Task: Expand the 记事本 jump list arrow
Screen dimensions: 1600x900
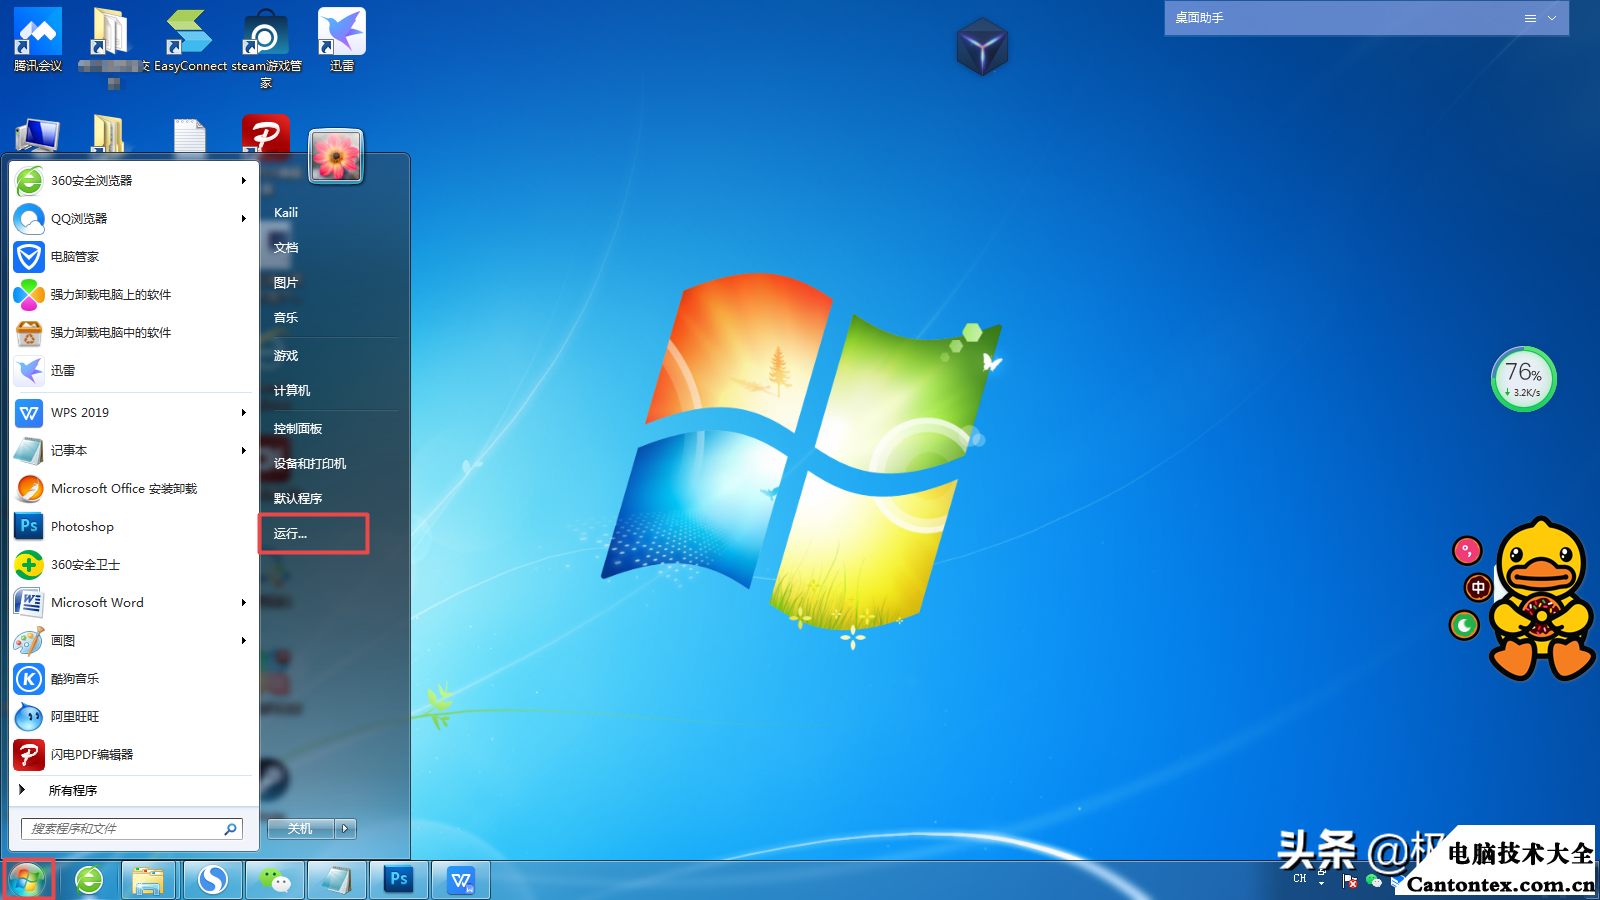Action: pyautogui.click(x=243, y=451)
